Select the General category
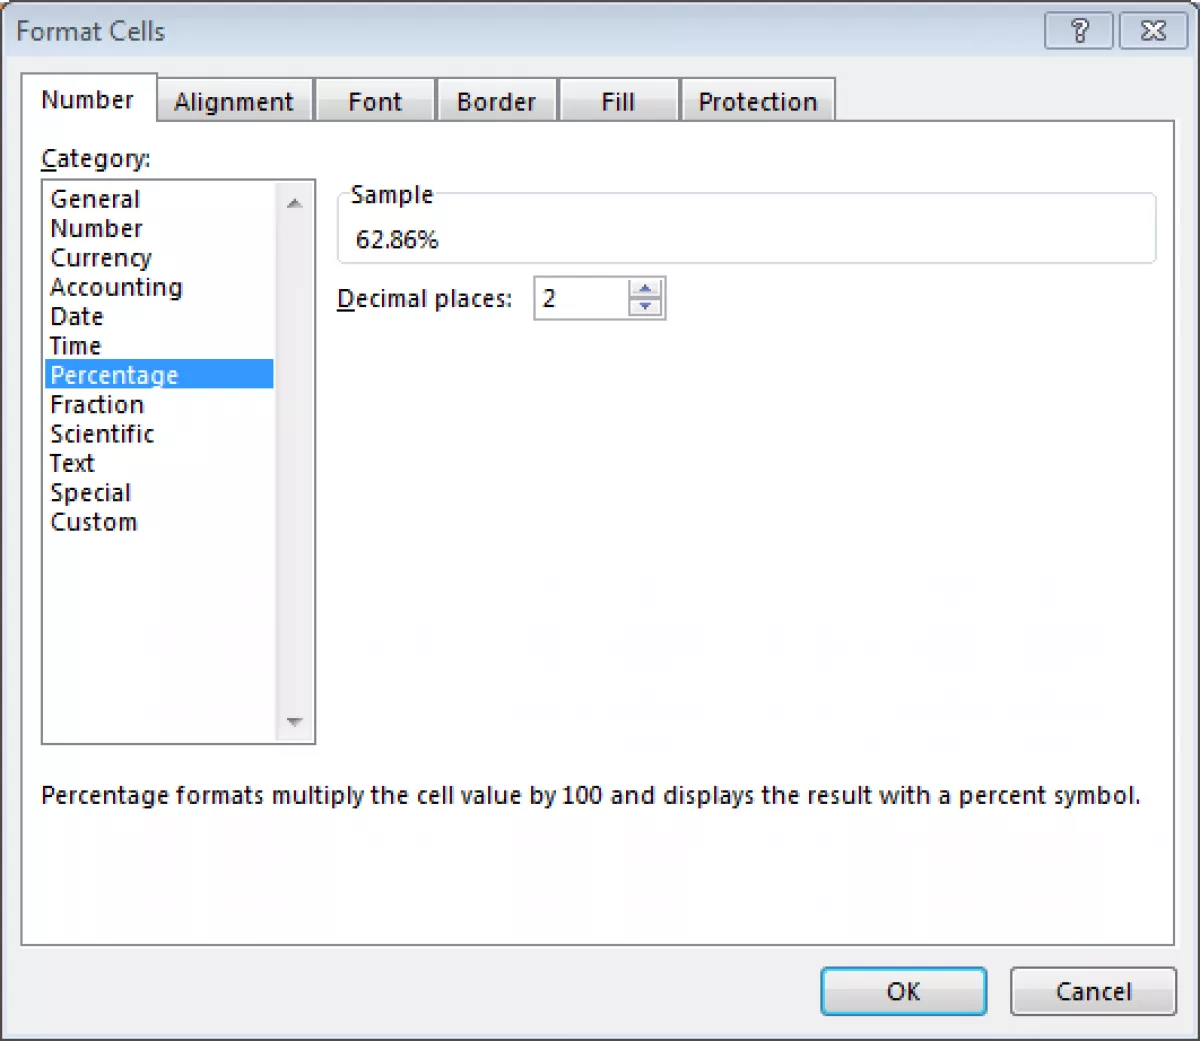This screenshot has height=1041, width=1200. (159, 199)
